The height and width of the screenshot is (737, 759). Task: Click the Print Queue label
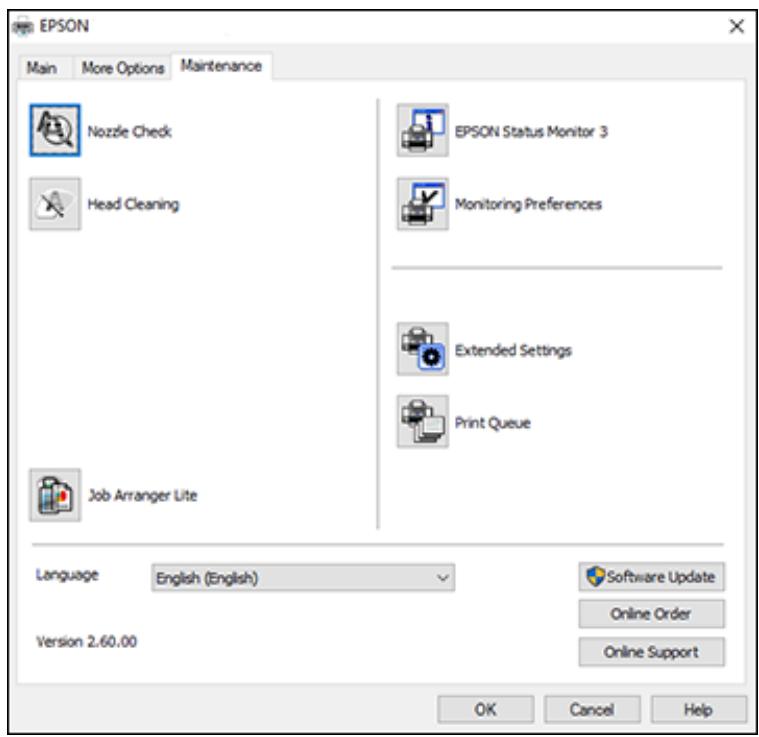tap(493, 422)
